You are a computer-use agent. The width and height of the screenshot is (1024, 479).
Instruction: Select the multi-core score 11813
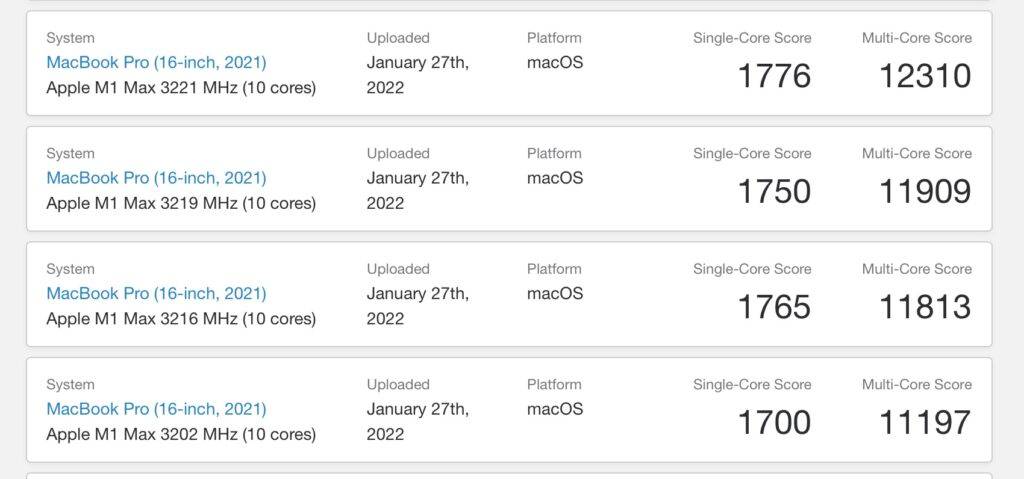click(x=925, y=307)
